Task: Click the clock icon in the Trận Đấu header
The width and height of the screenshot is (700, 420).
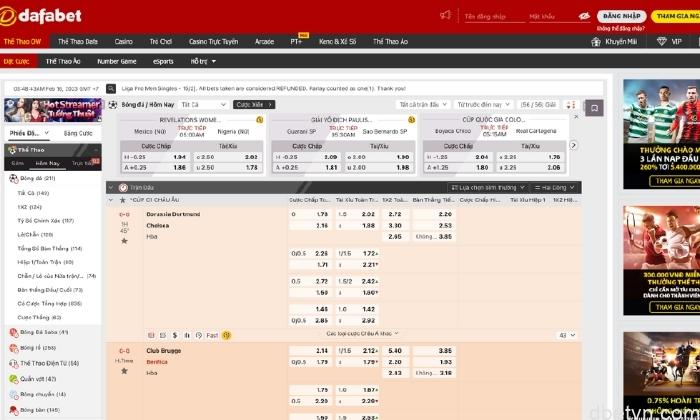Action: [x=124, y=188]
